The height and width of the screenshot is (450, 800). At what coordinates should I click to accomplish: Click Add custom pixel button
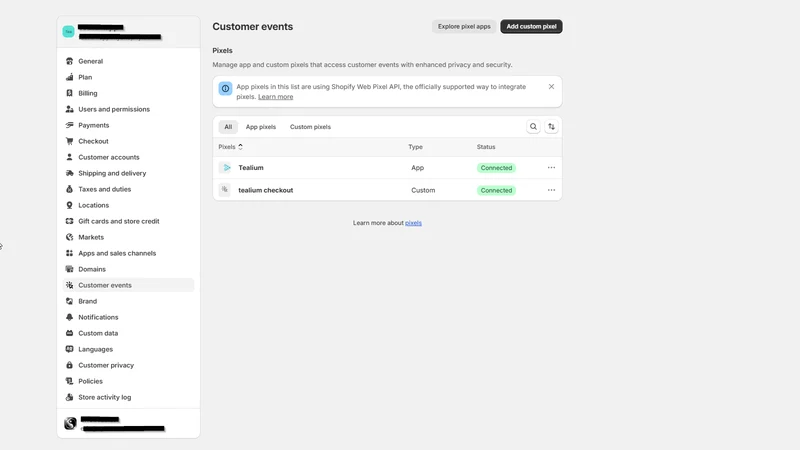tap(531, 27)
